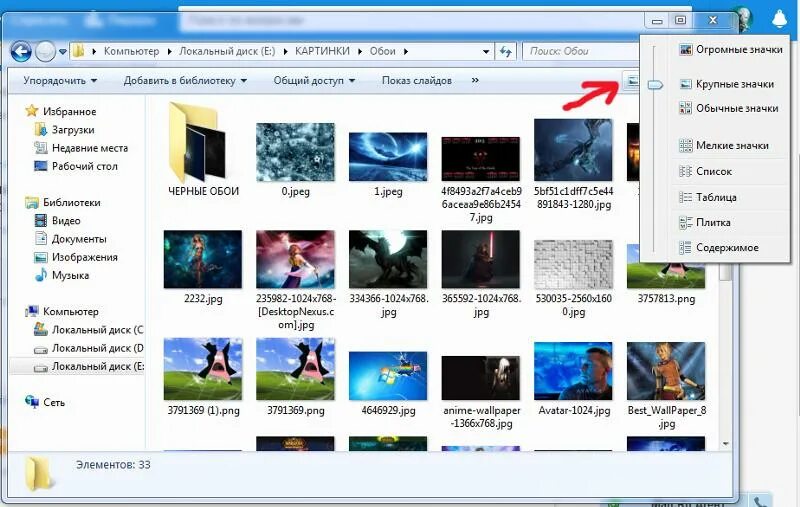800x507 pixels.
Task: Click the change view icon in toolbar
Action: [x=632, y=81]
